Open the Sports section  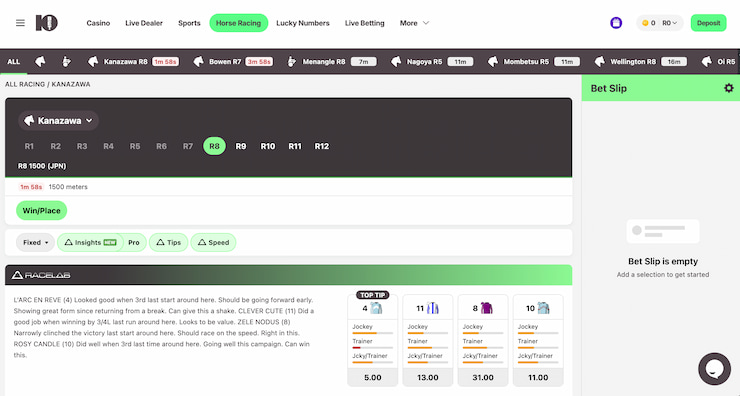189,23
